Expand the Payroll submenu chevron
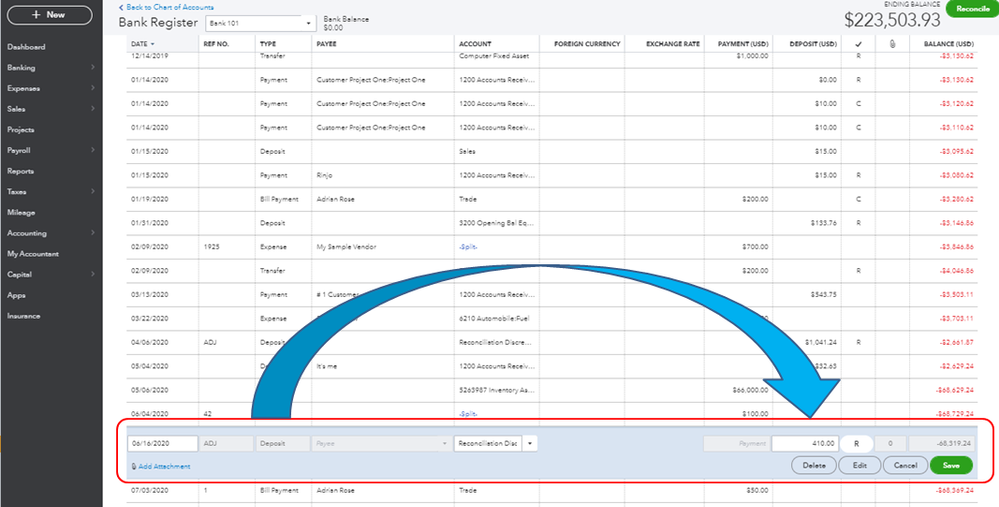 pyautogui.click(x=93, y=150)
